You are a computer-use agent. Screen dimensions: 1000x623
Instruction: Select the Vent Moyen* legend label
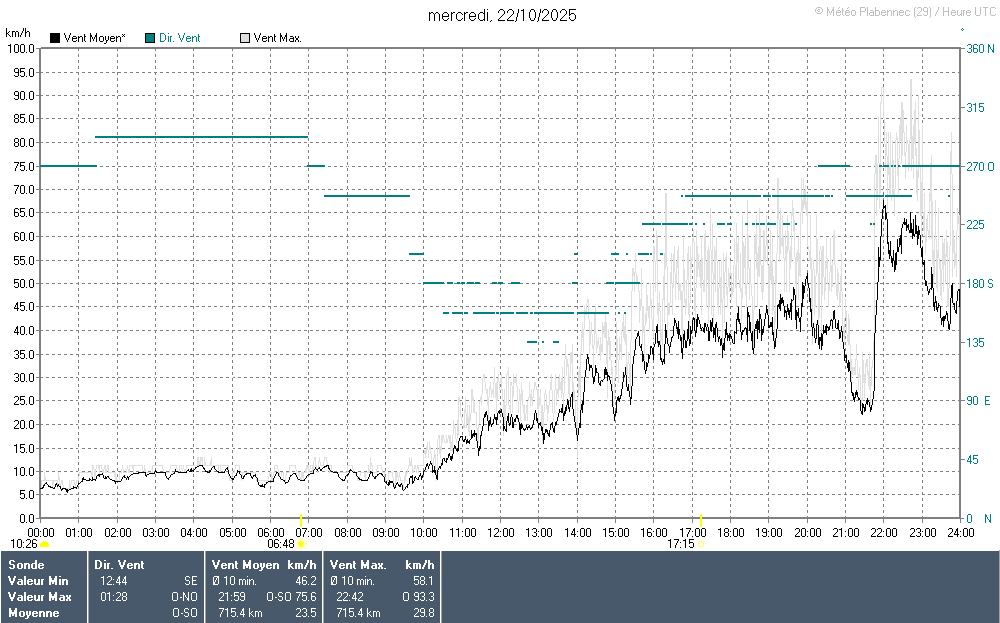(x=94, y=38)
